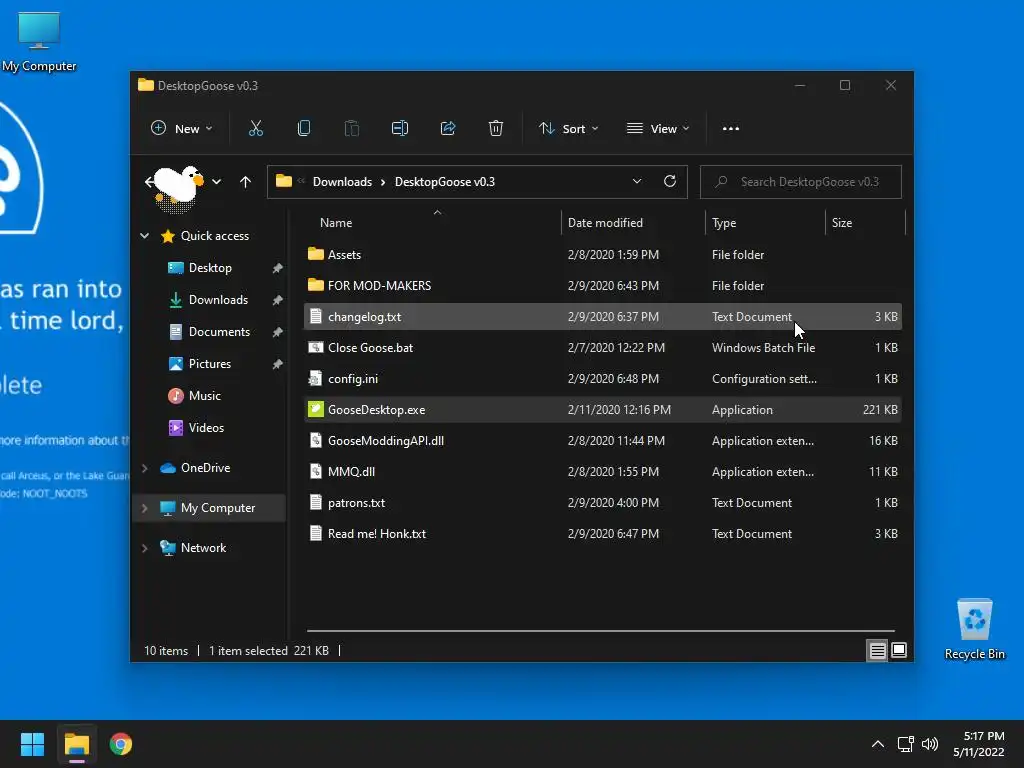This screenshot has height=768, width=1024.
Task: Open Recycle Bin on the desktop
Action: pos(974,628)
